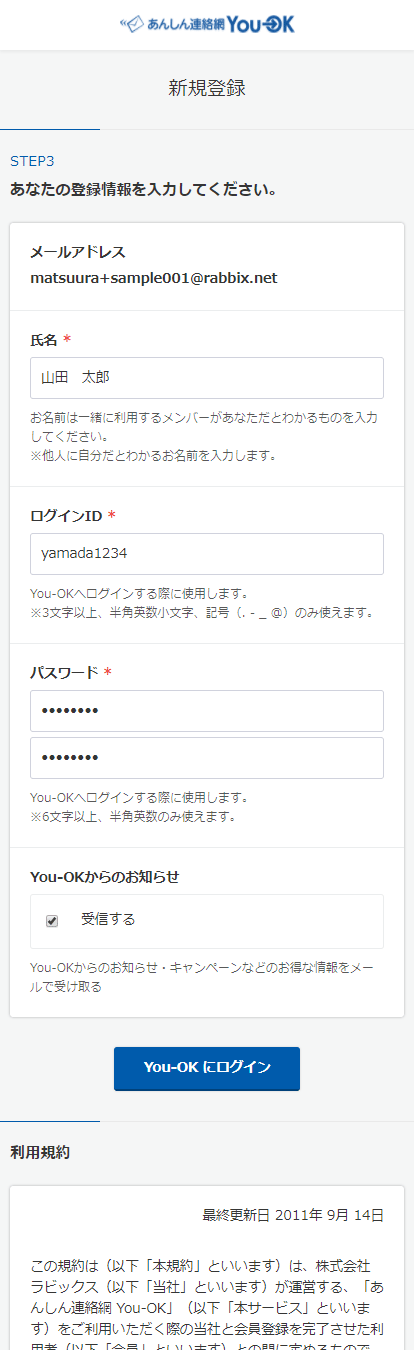This screenshot has width=414, height=1350.
Task: Click the メールアドレス label
Action: [x=78, y=252]
